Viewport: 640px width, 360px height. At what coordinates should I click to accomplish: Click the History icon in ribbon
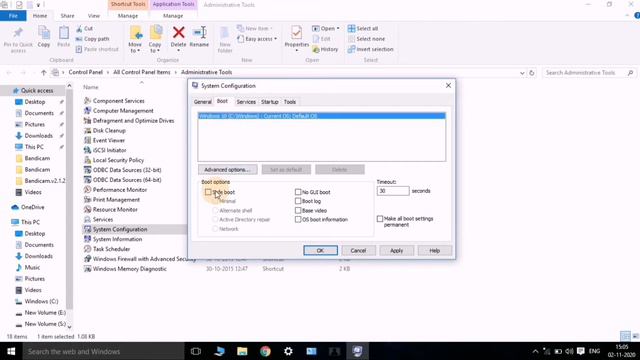pos(316,49)
